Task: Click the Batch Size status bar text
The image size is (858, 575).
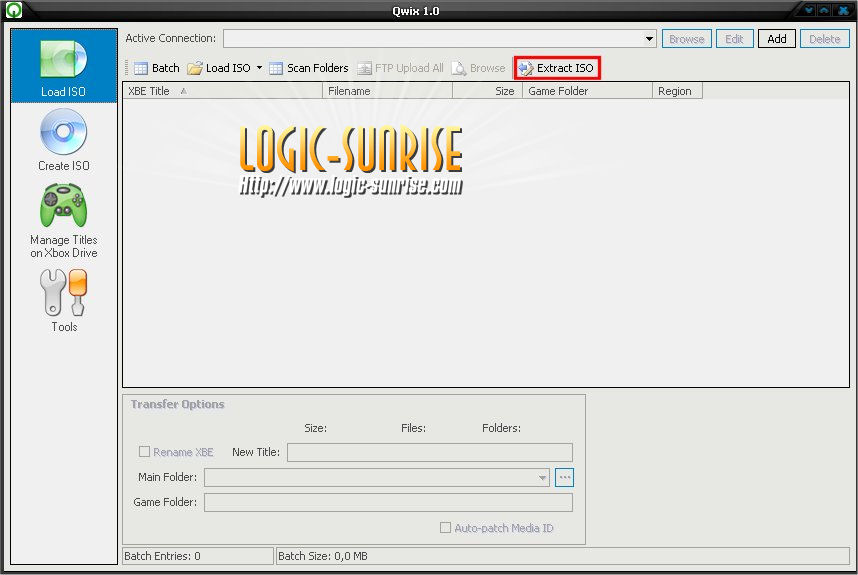Action: coord(323,556)
